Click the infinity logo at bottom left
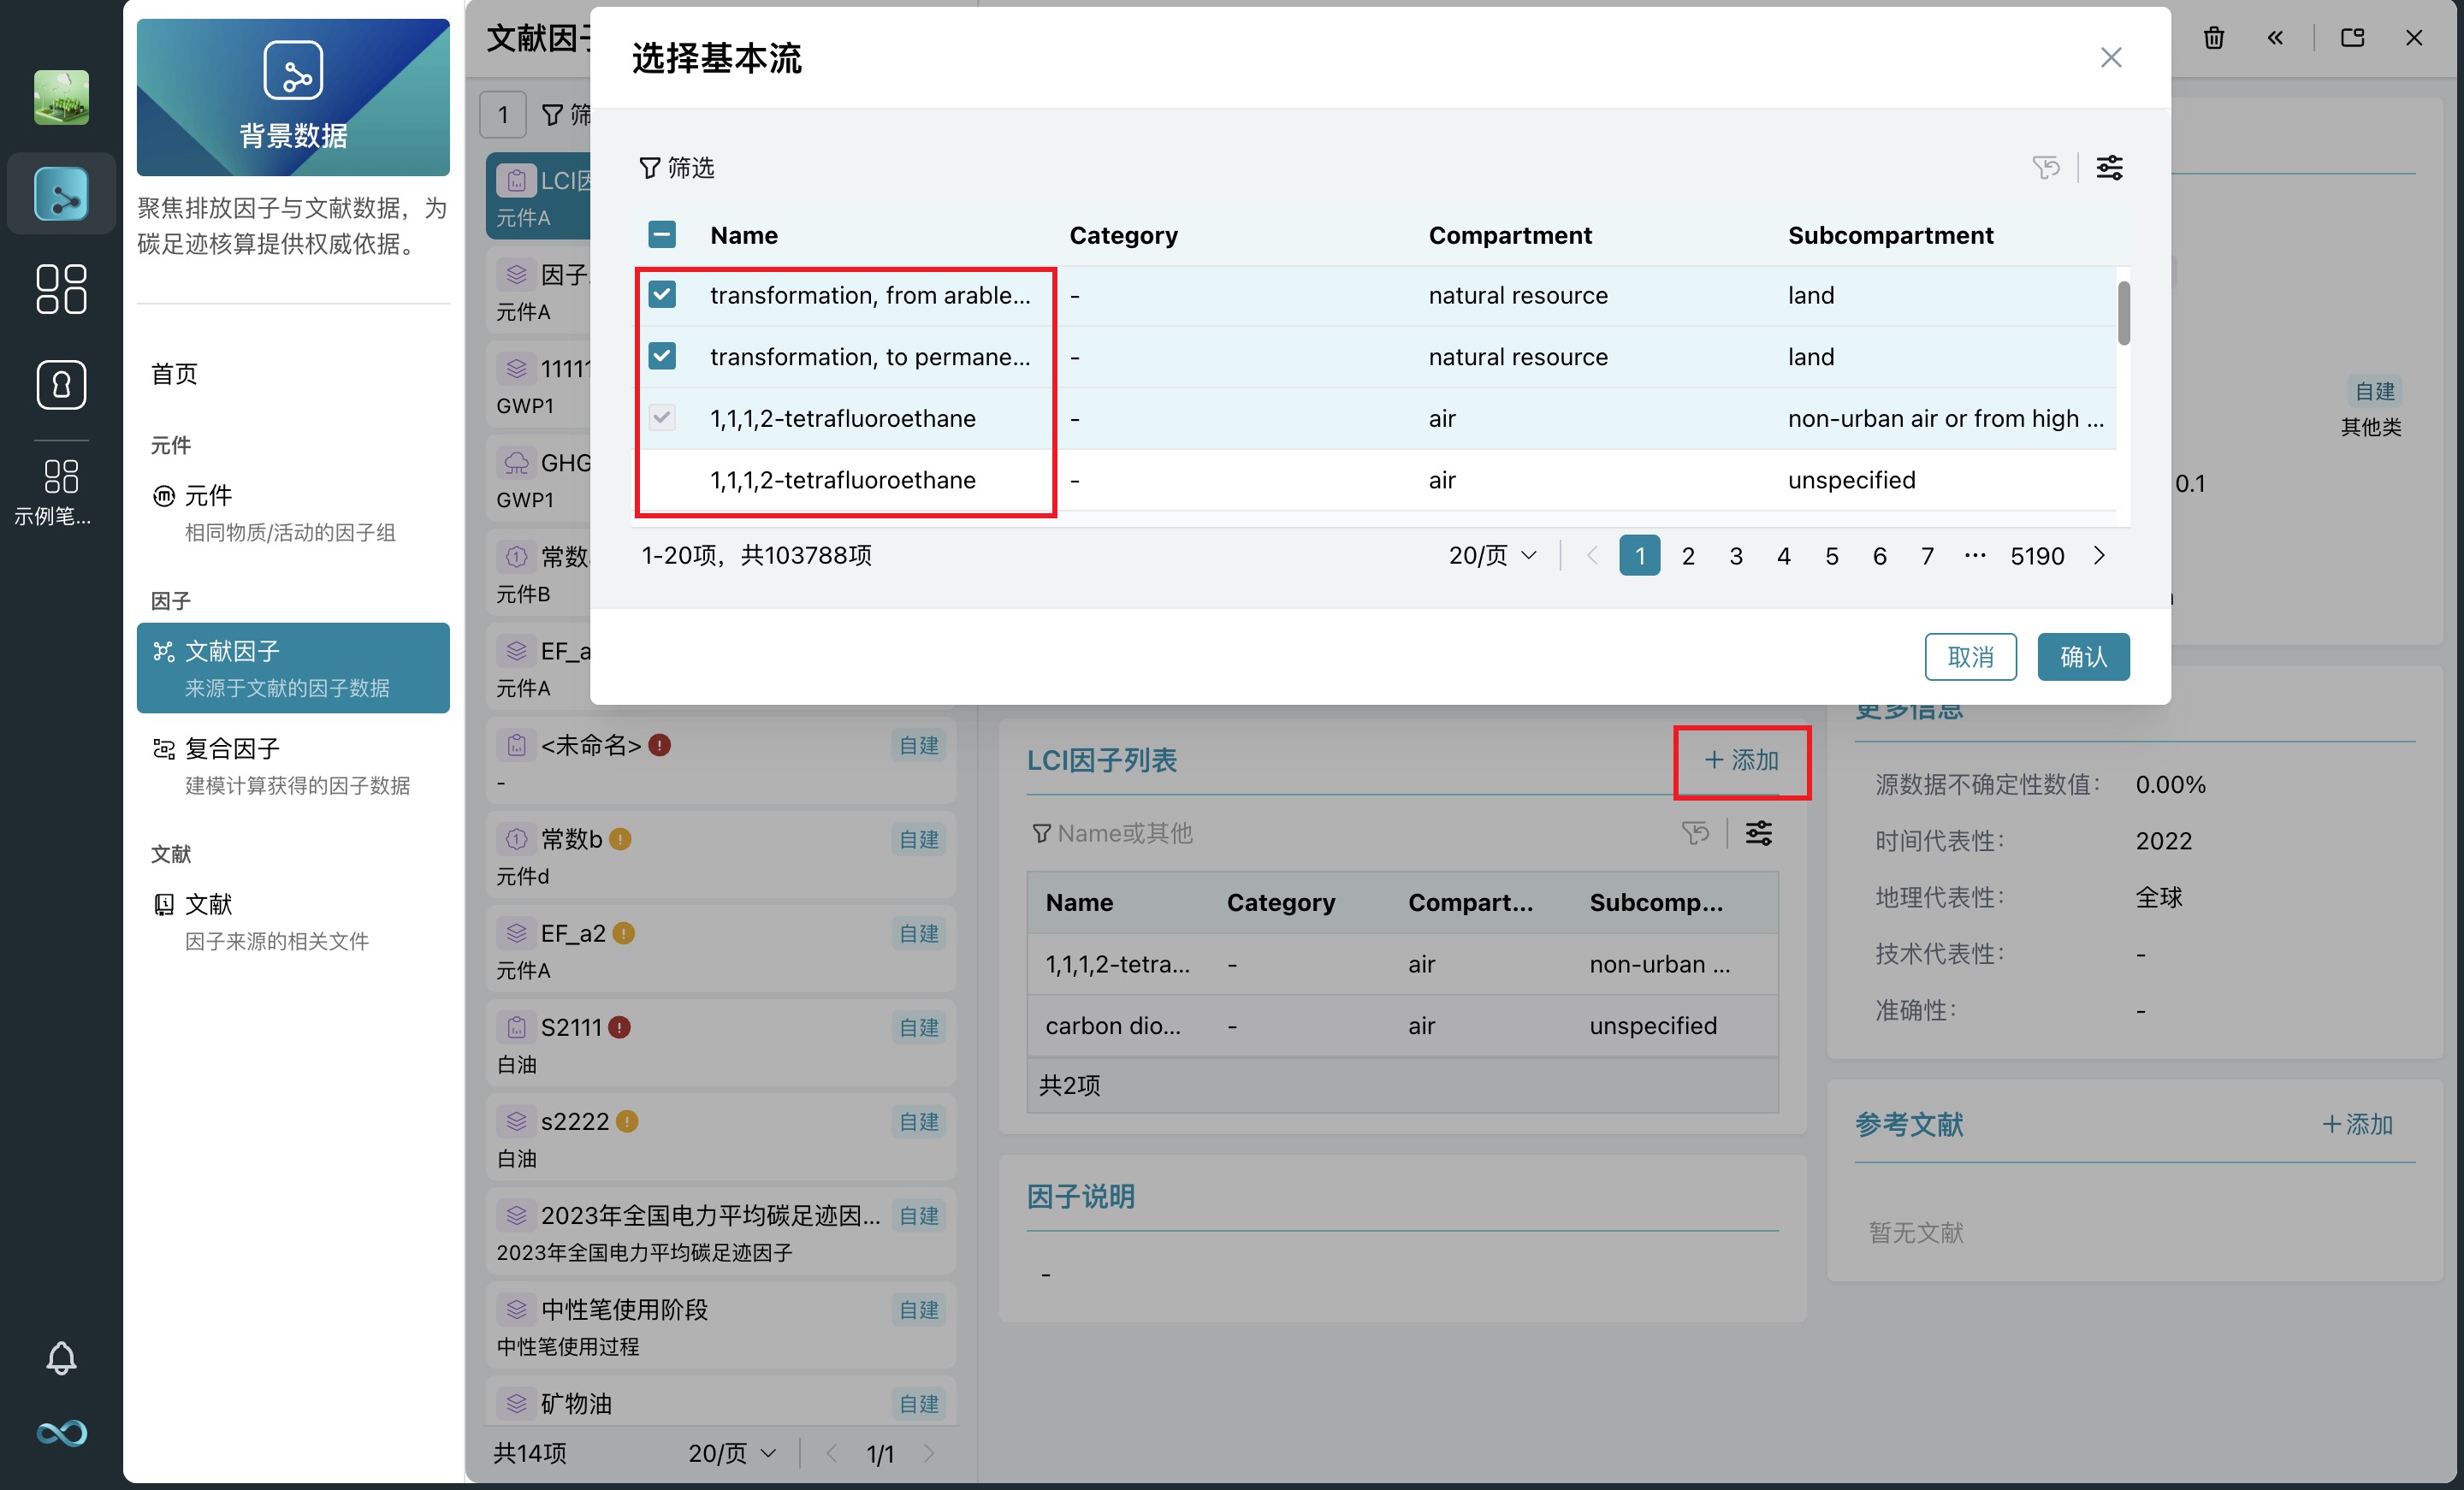 tap(61, 1433)
